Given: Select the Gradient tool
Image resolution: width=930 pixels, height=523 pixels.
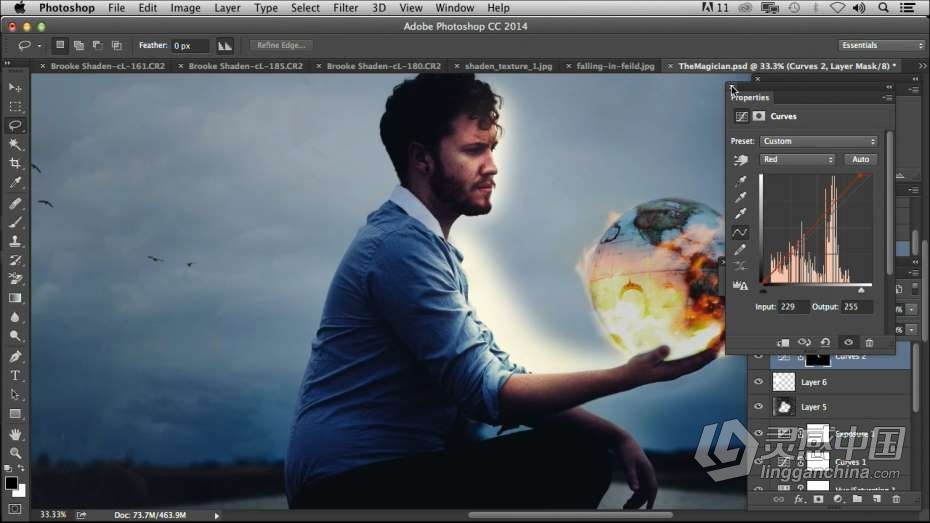Looking at the screenshot, I should click(15, 298).
